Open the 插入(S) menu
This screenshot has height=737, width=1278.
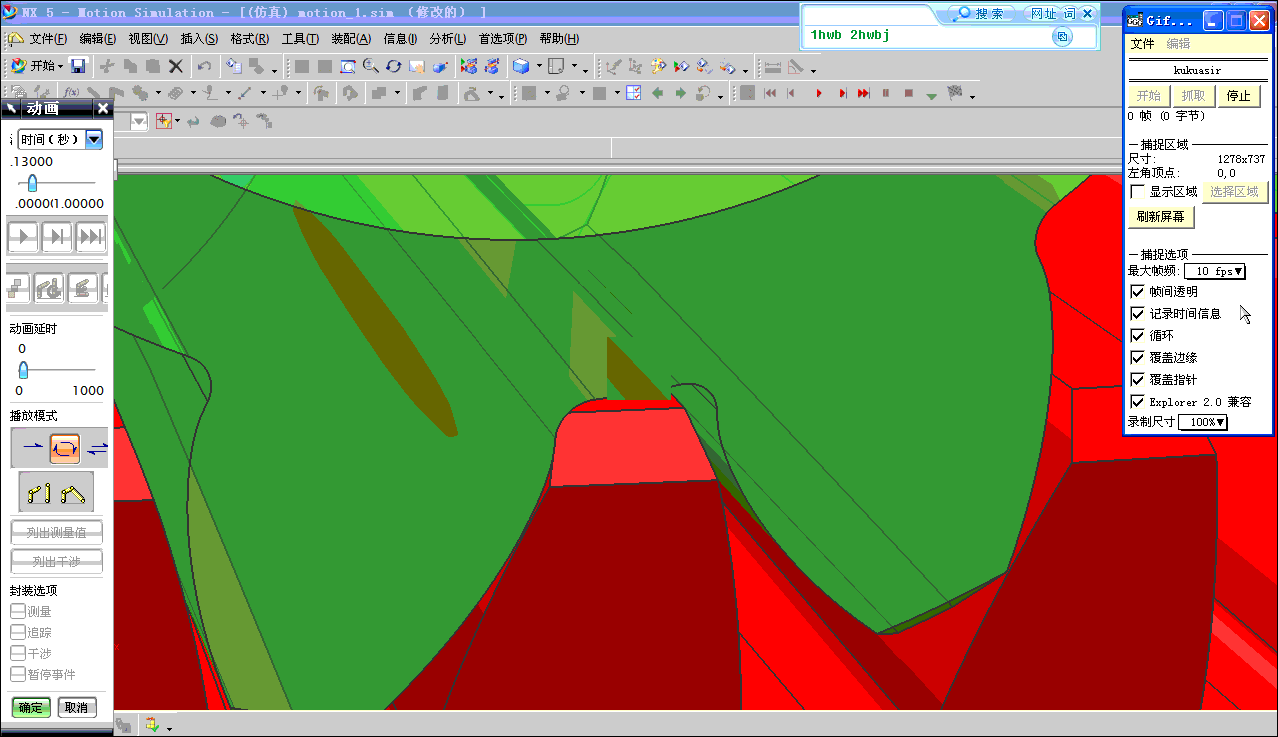pyautogui.click(x=199, y=39)
